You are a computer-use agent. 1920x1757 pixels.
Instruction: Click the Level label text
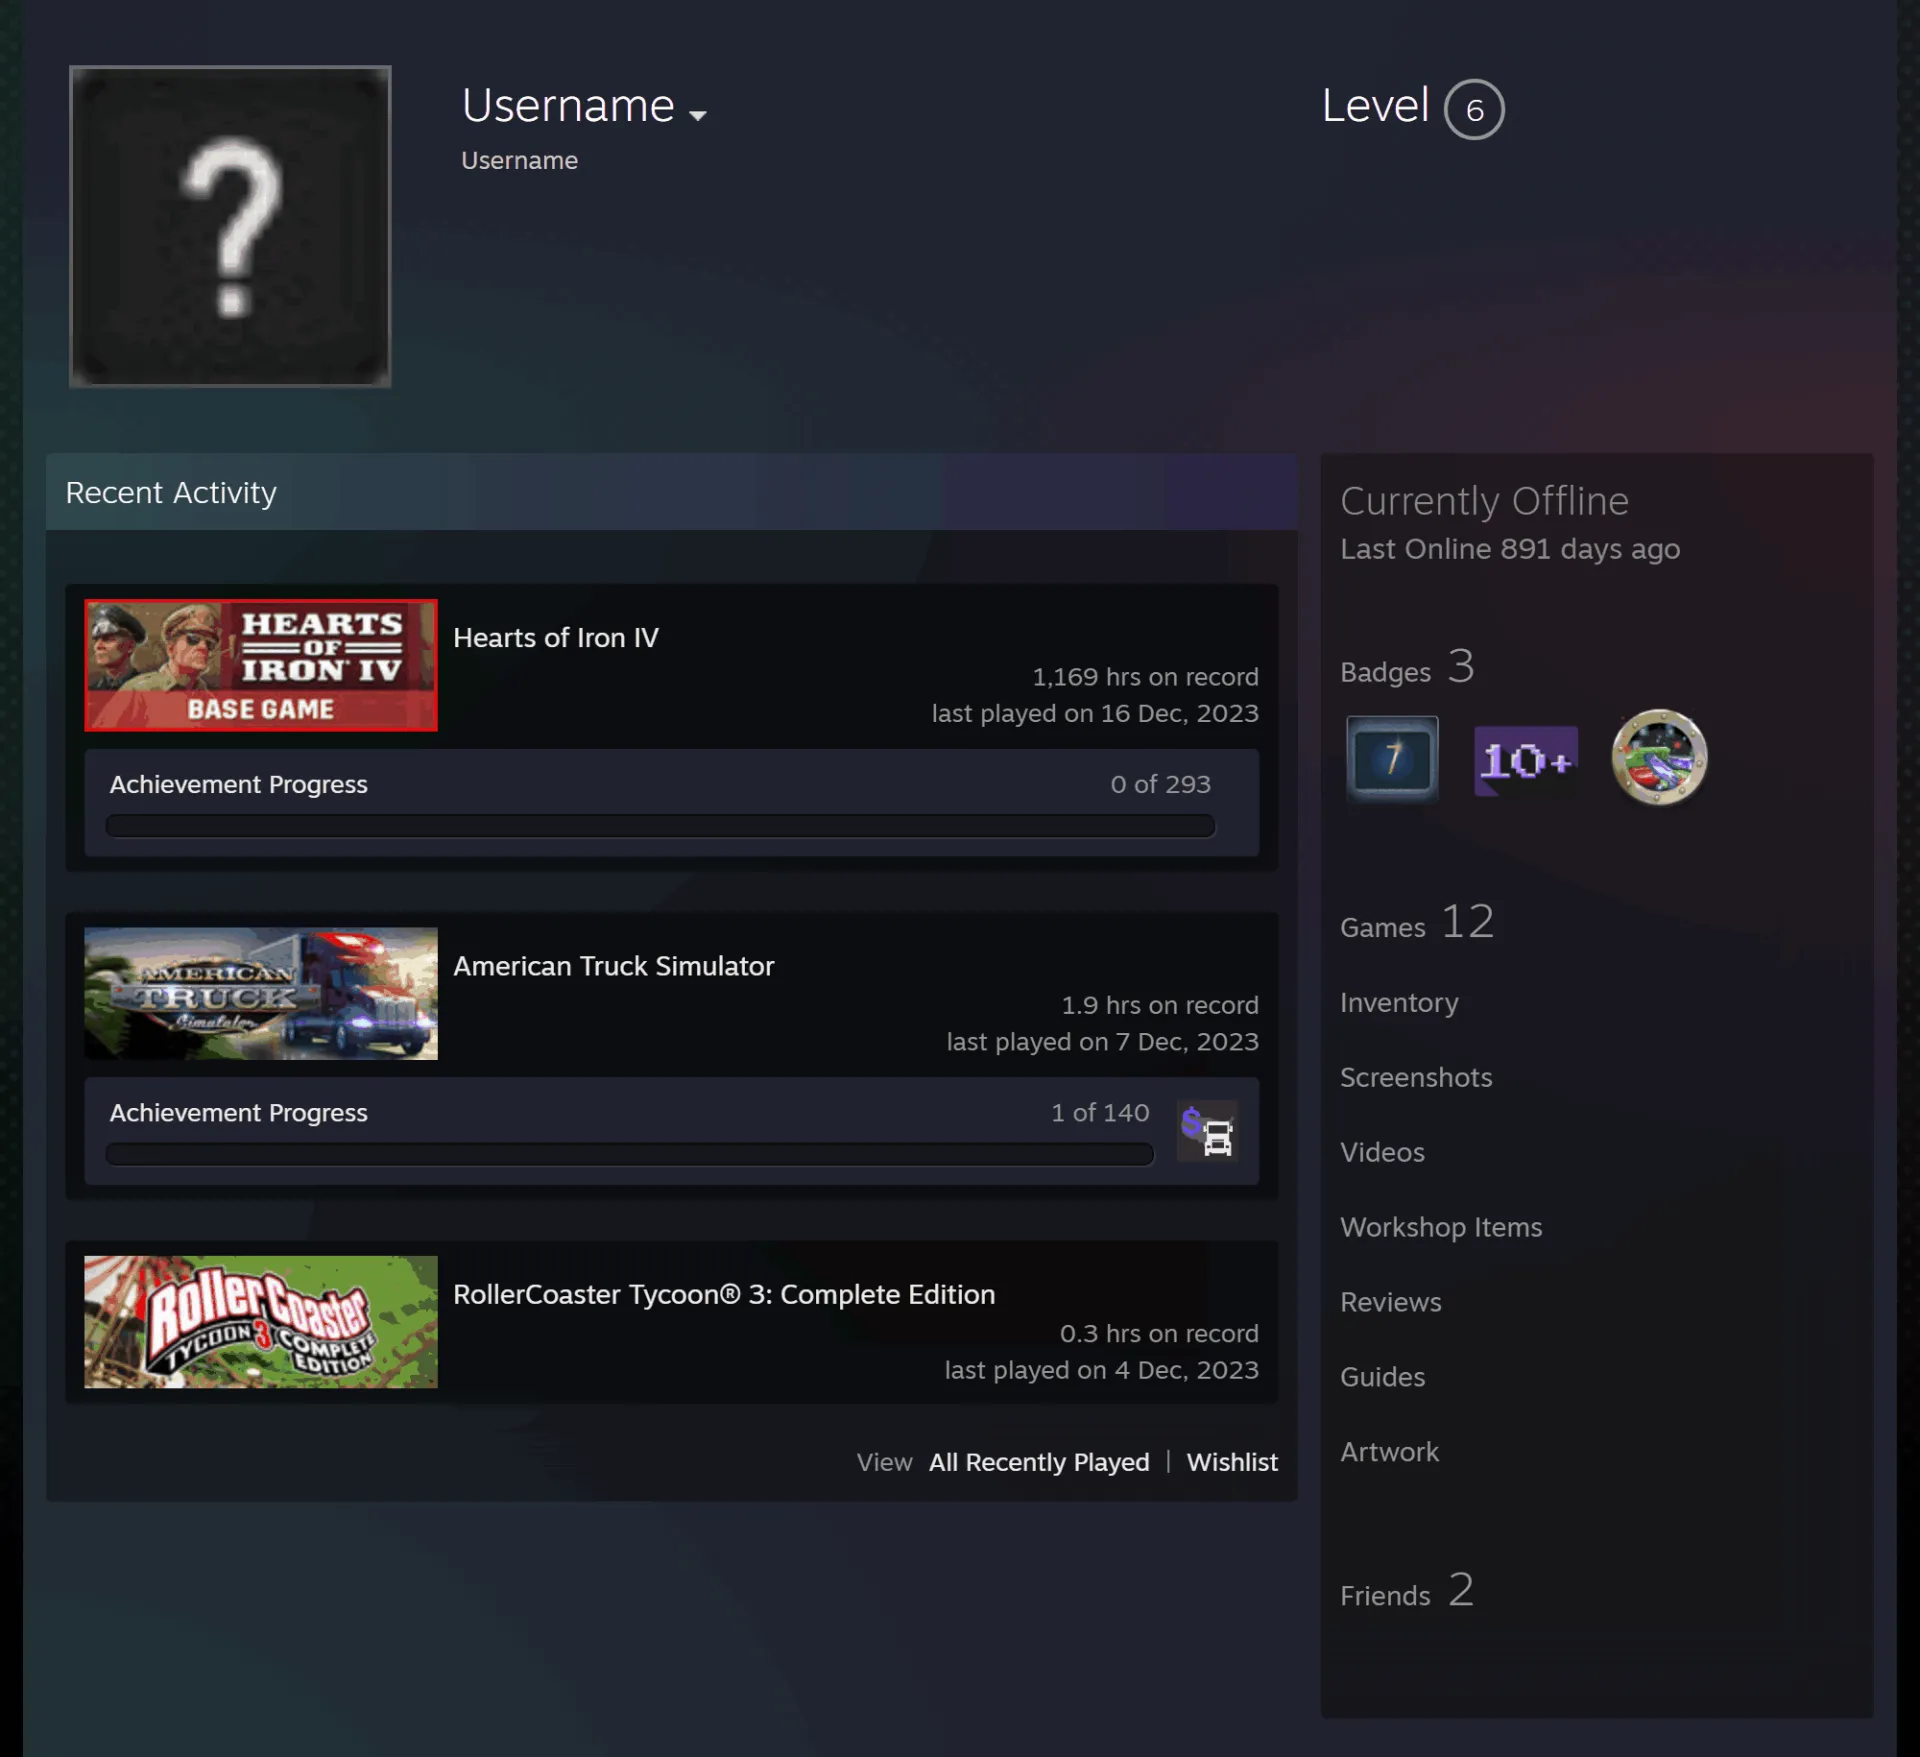click(x=1375, y=105)
